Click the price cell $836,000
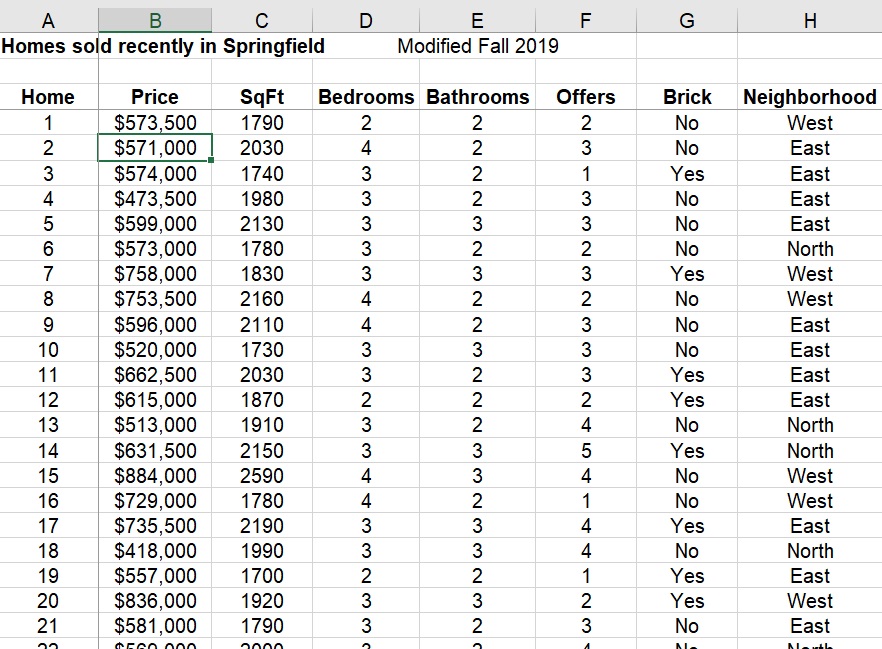 [x=155, y=601]
